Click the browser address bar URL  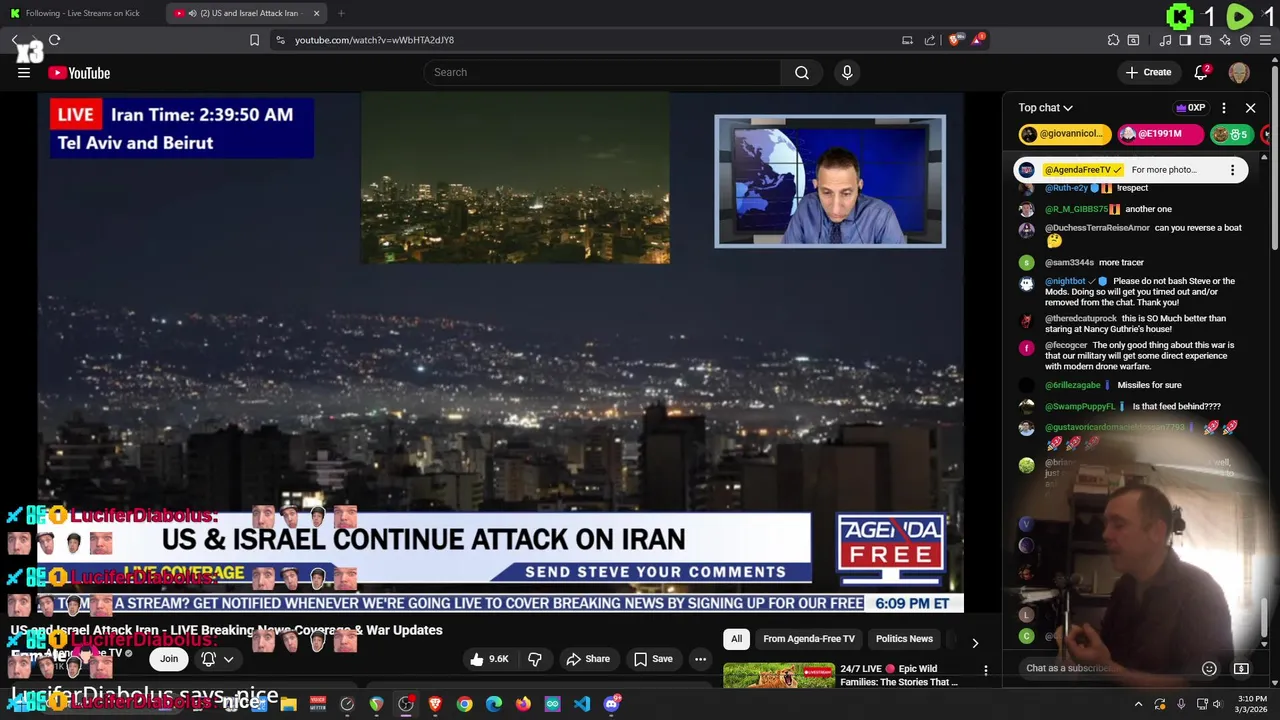[x=374, y=40]
